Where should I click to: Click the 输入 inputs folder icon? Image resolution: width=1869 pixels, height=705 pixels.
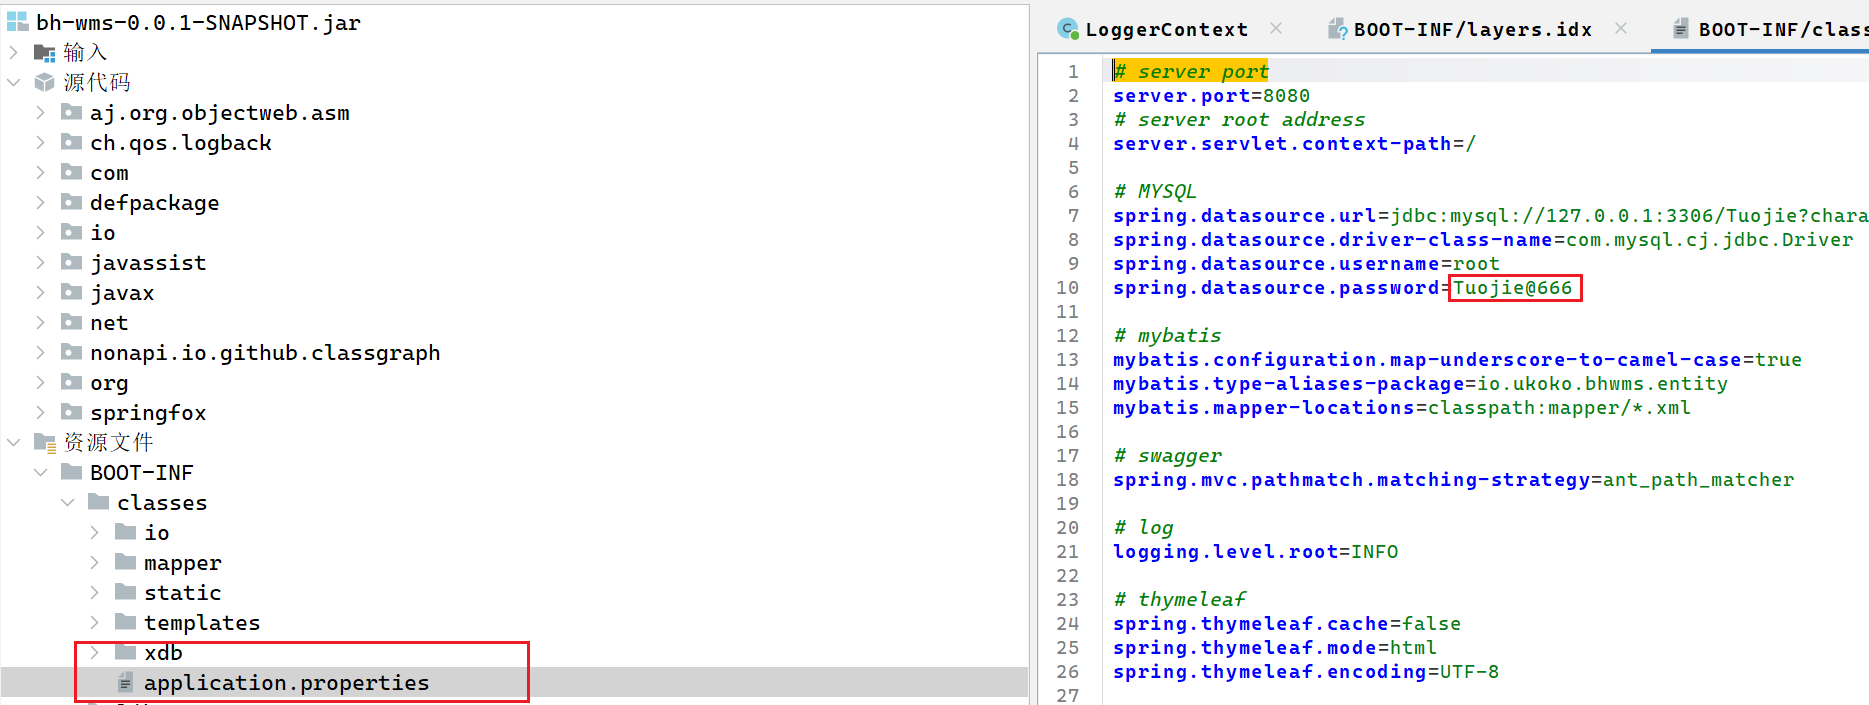click(x=45, y=52)
